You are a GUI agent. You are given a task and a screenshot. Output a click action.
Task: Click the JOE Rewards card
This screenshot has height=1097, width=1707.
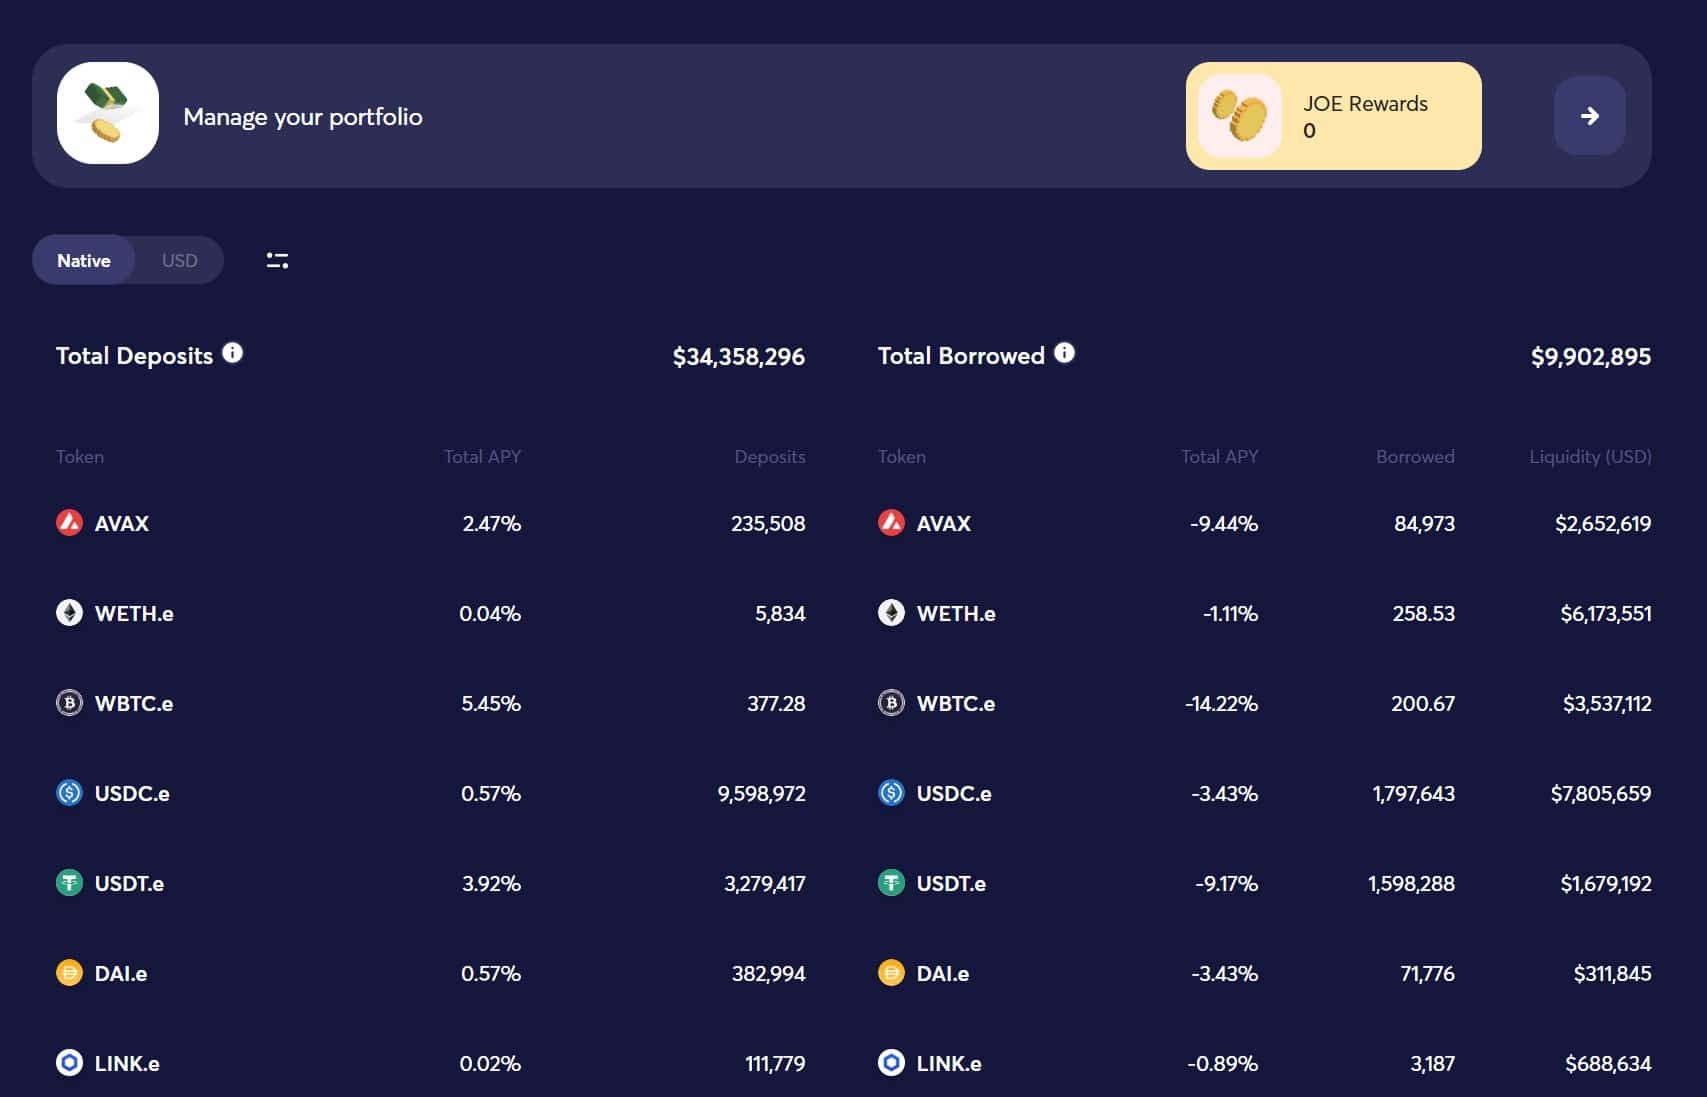(x=1333, y=116)
